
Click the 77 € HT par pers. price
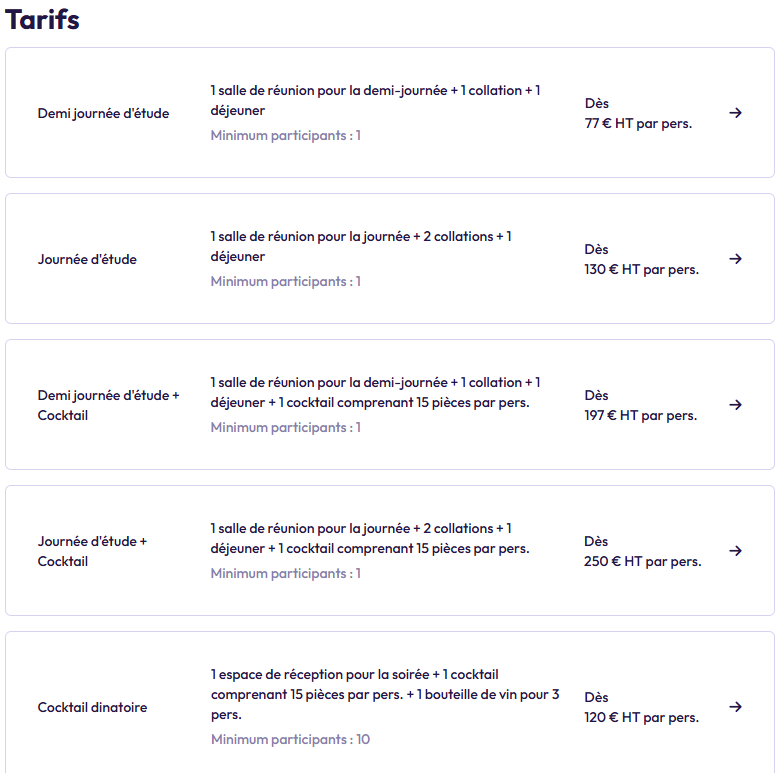(638, 124)
